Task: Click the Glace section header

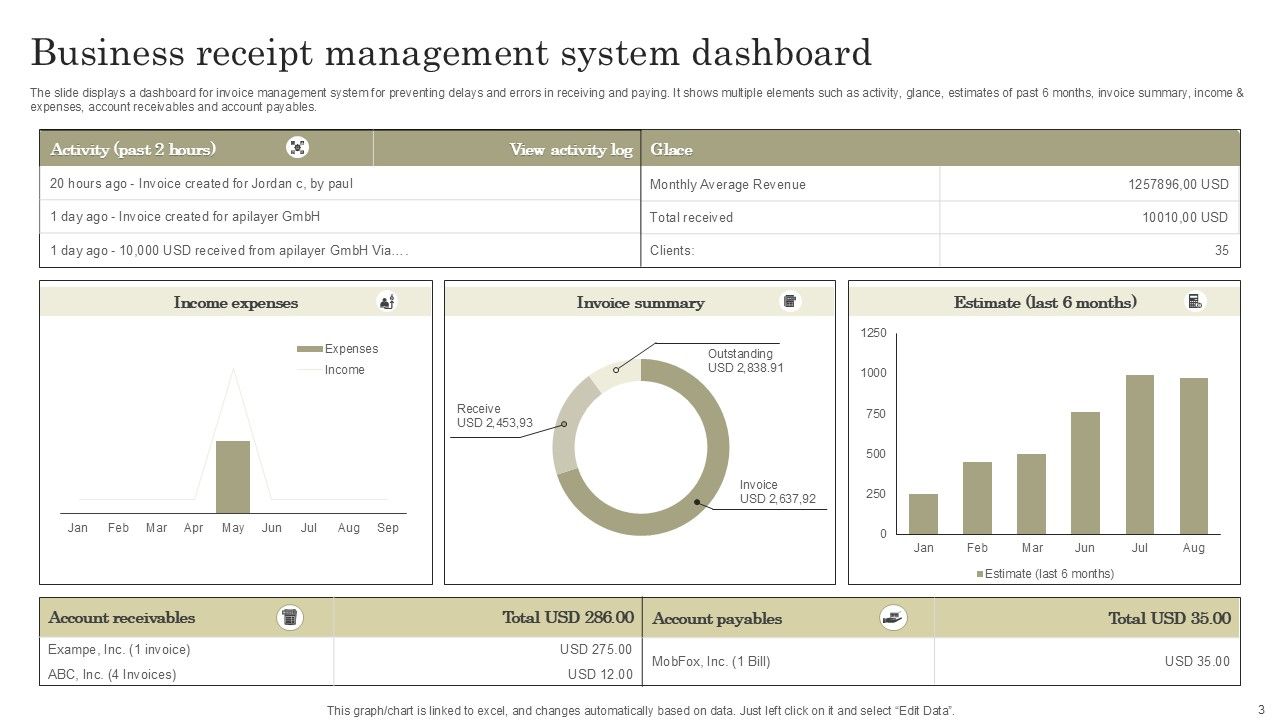Action: (671, 150)
